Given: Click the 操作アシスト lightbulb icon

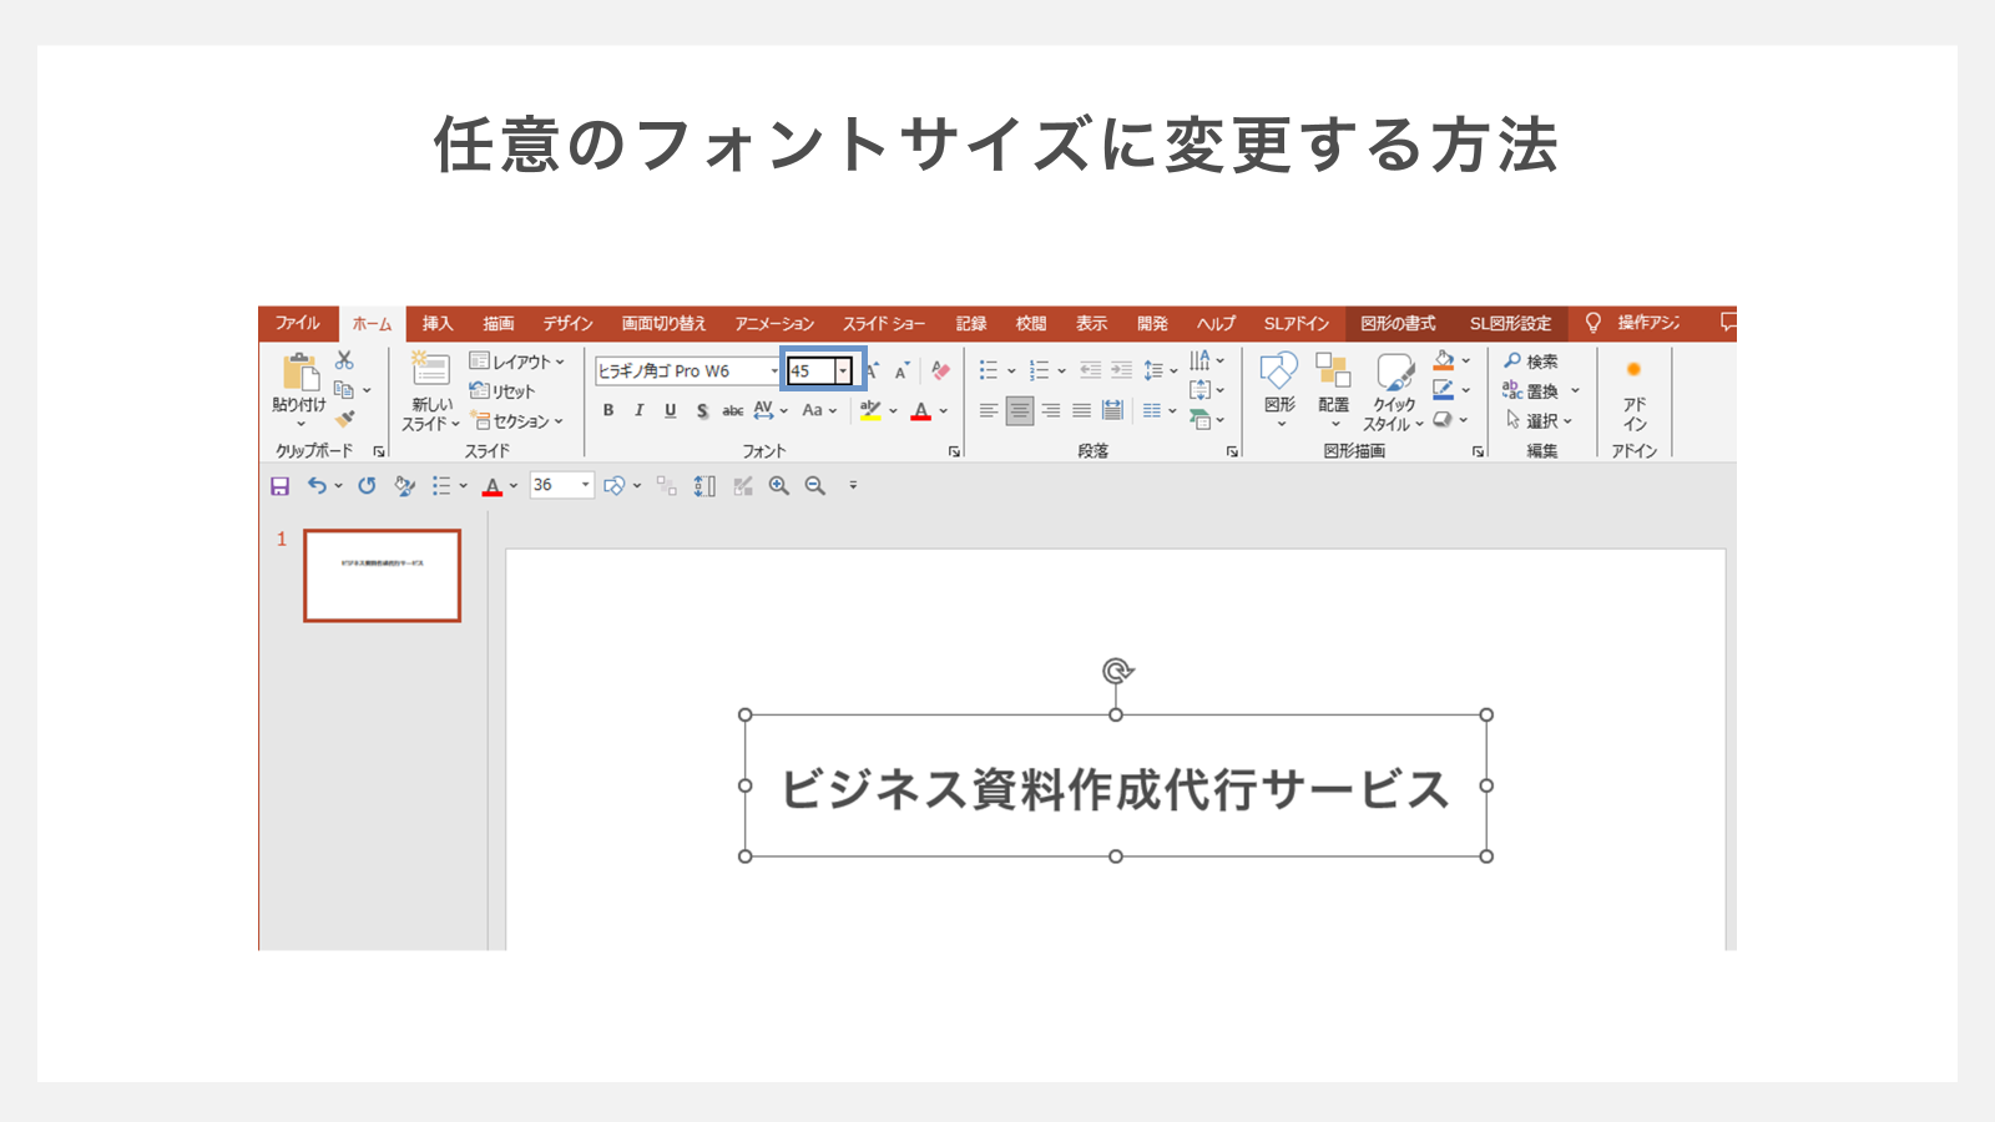Looking at the screenshot, I should (1593, 323).
